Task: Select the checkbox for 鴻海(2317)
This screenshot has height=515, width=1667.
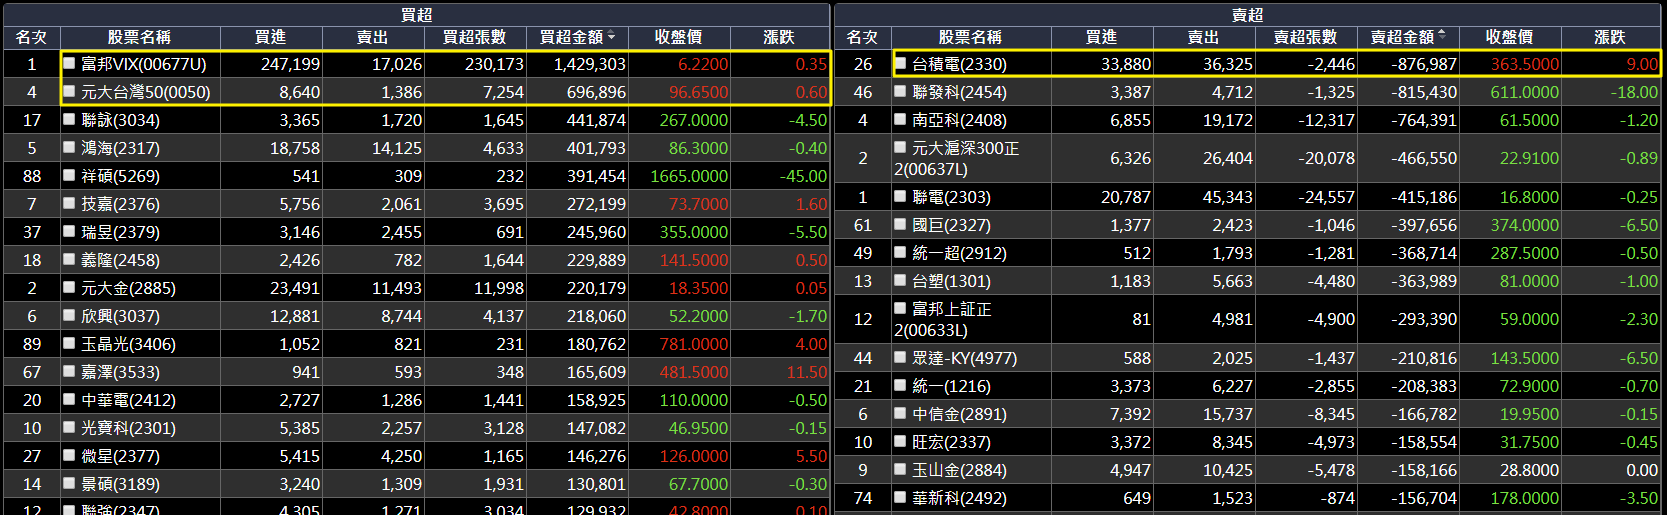Action: pyautogui.click(x=69, y=147)
